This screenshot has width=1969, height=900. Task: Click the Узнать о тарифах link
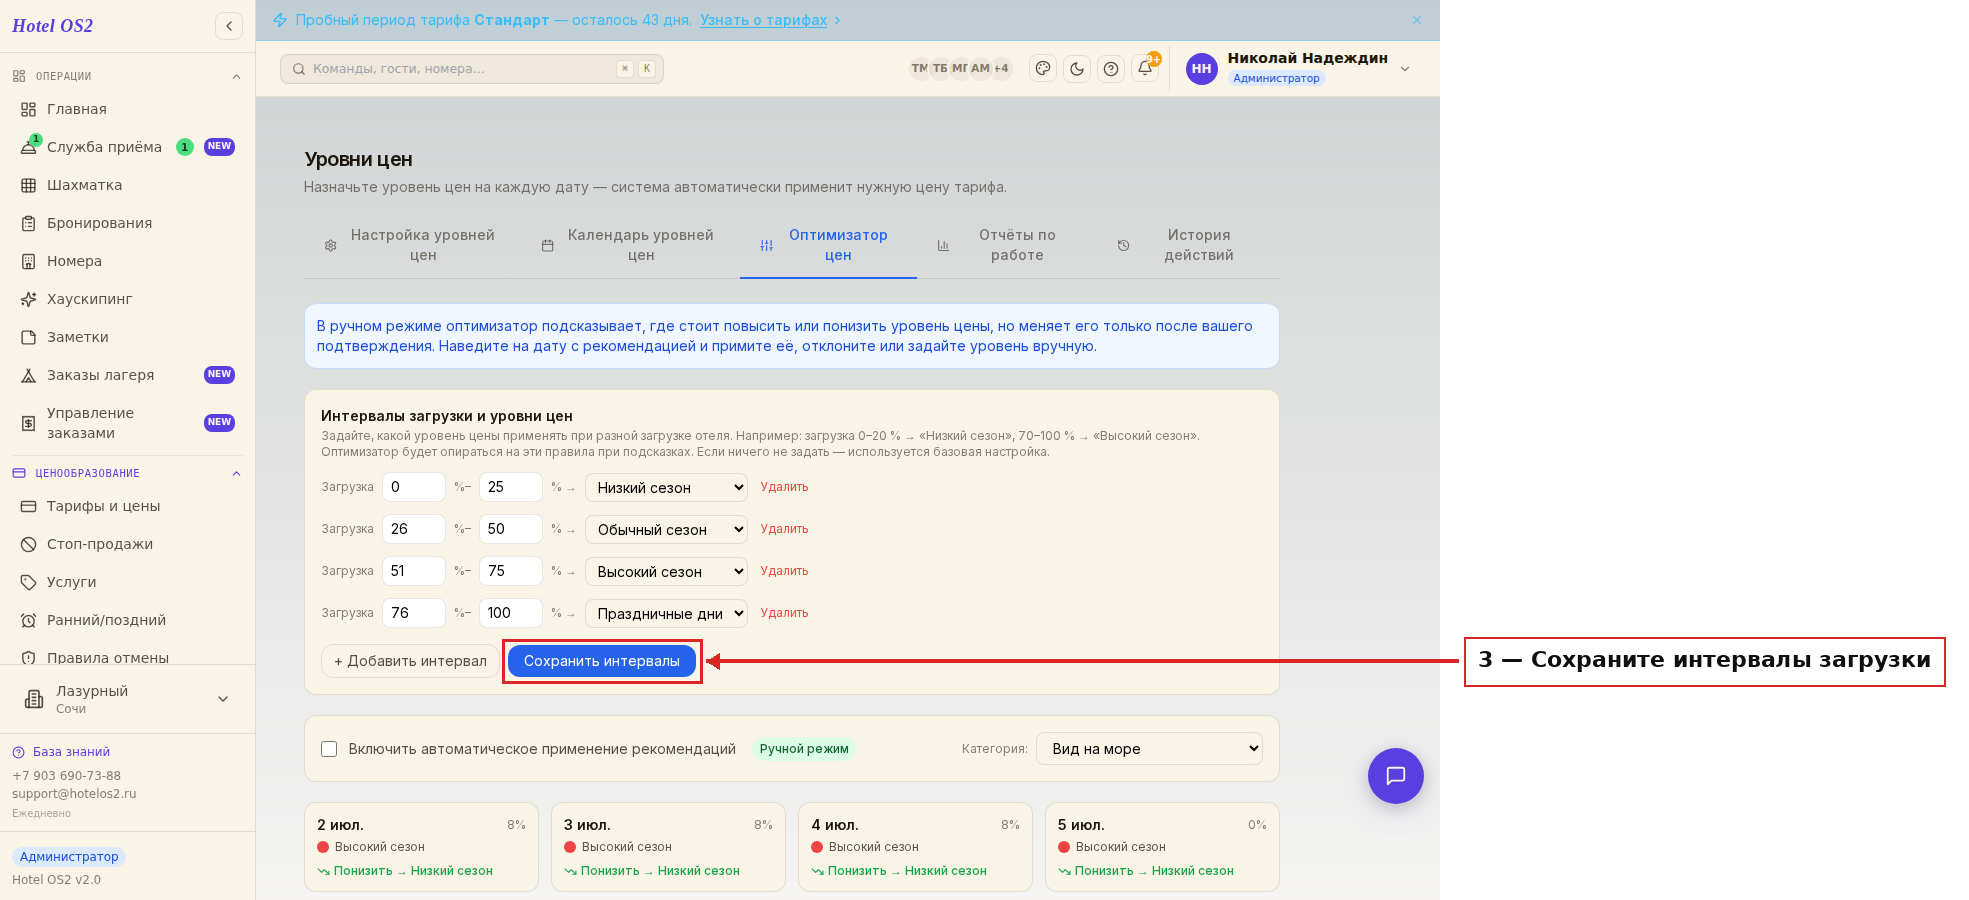[x=764, y=20]
